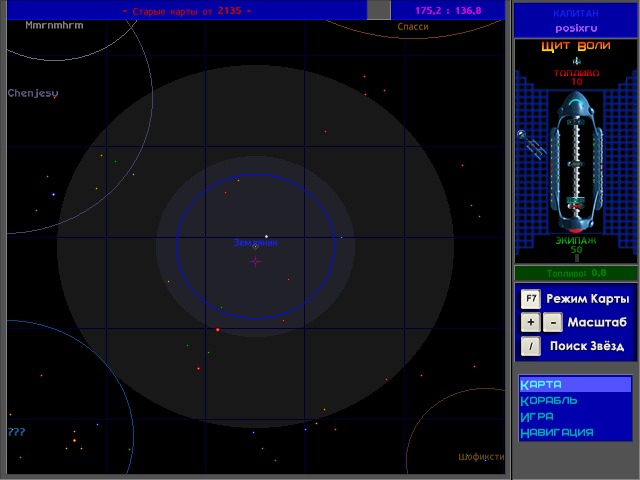Click the purple crosshair cursor on the map
Image resolution: width=640 pixels, height=480 pixels.
click(256, 261)
